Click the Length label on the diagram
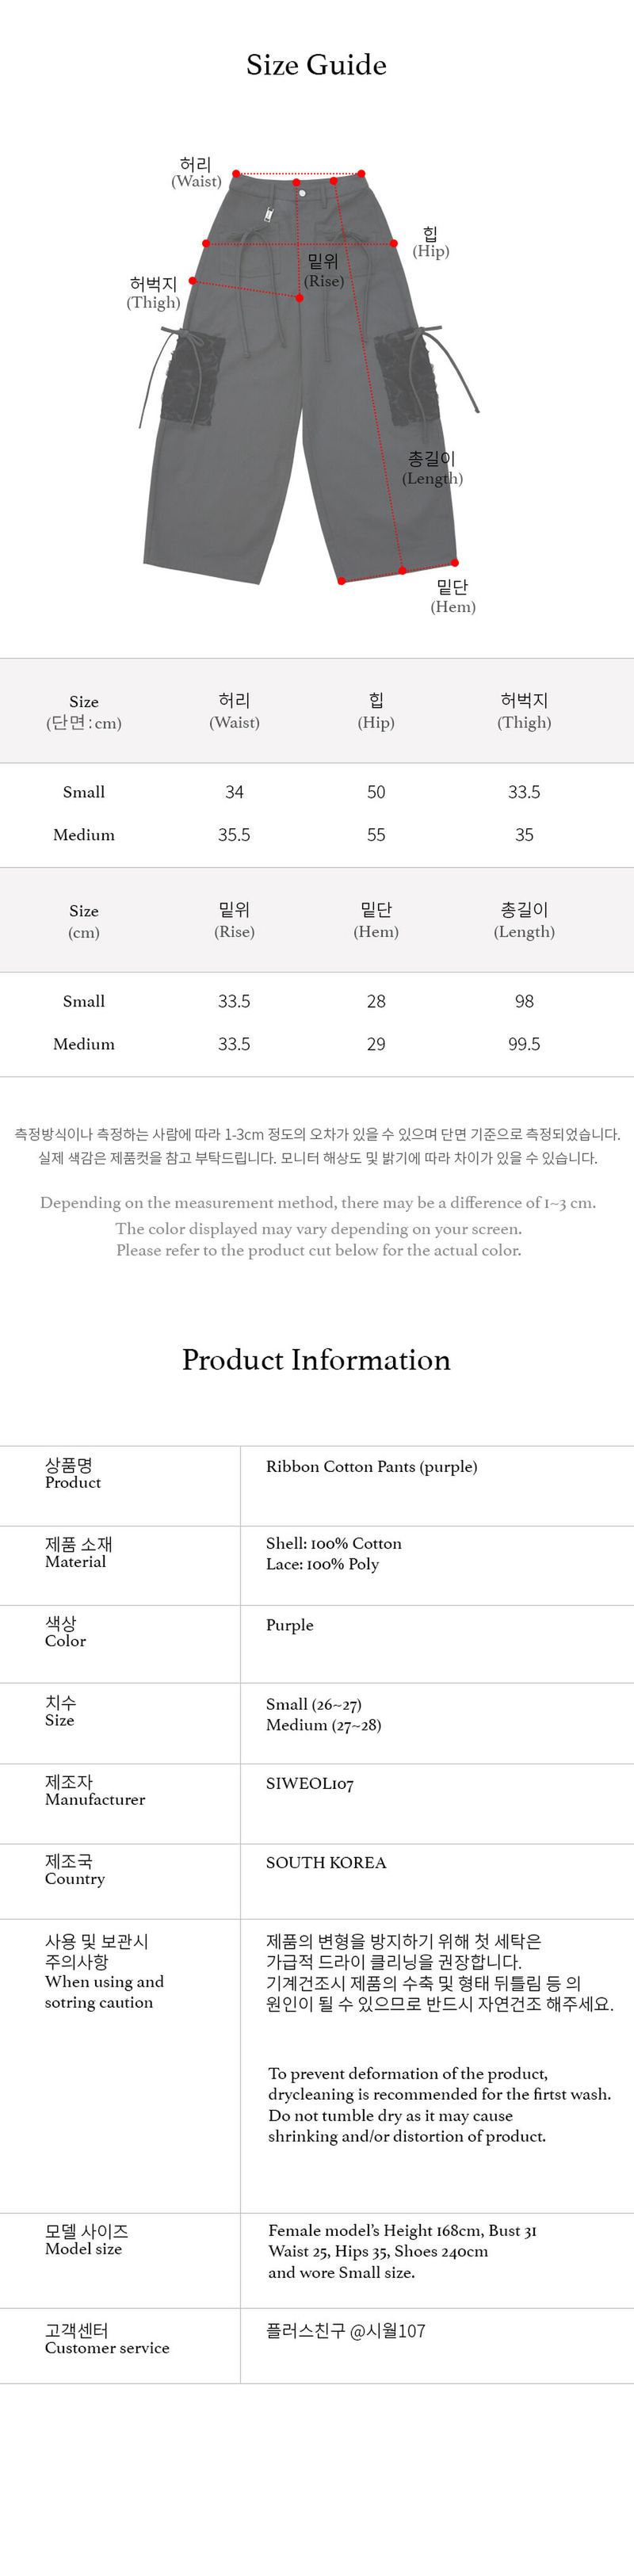 tap(432, 468)
